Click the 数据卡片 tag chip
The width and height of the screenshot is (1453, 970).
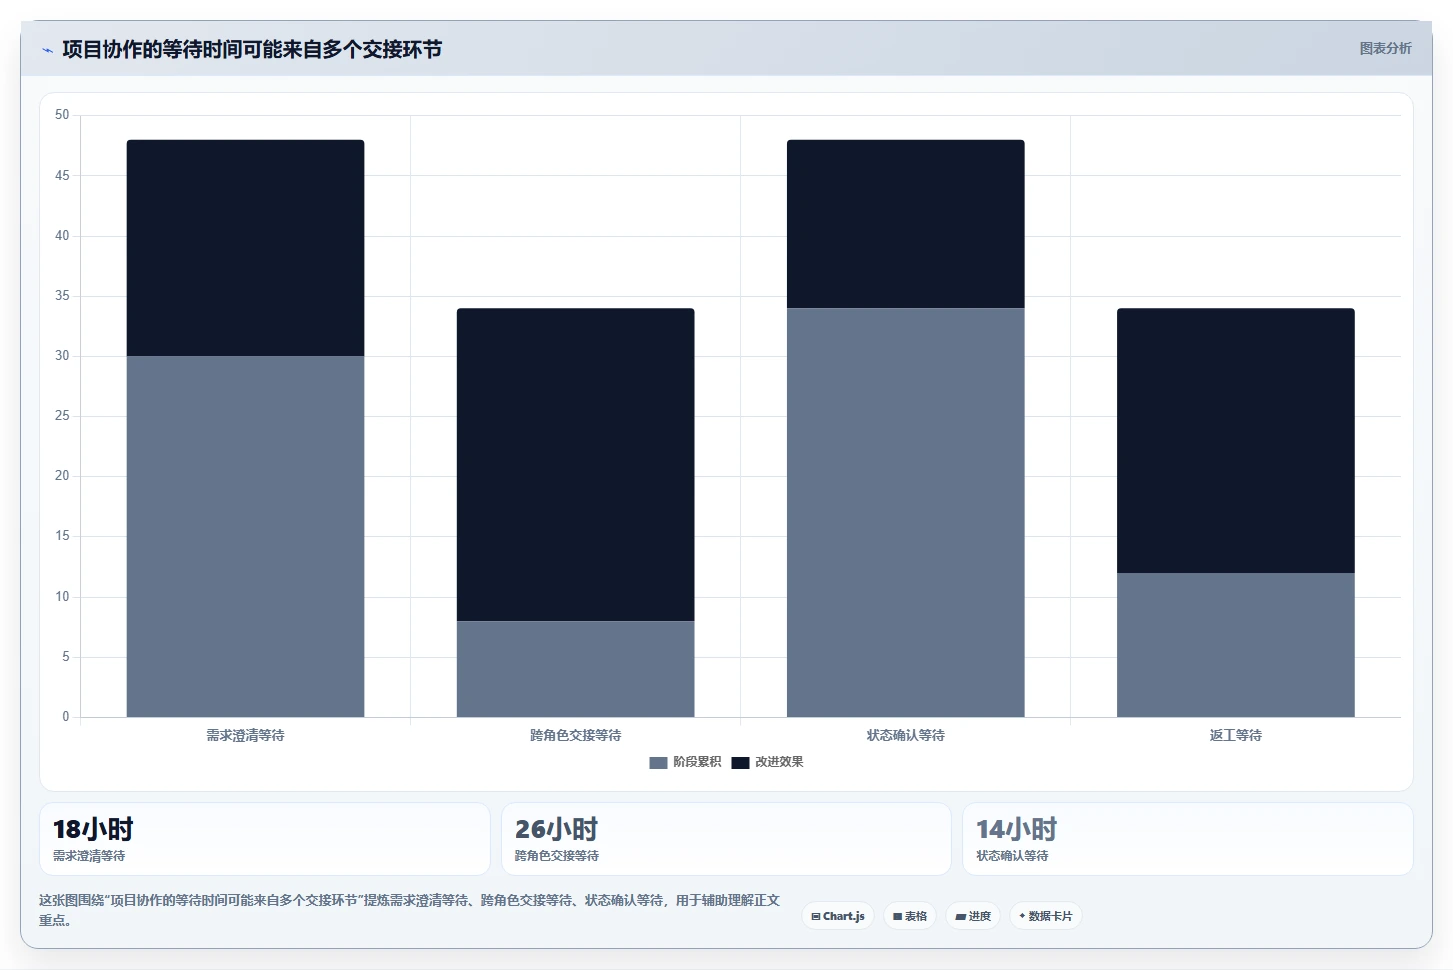coord(1045,916)
